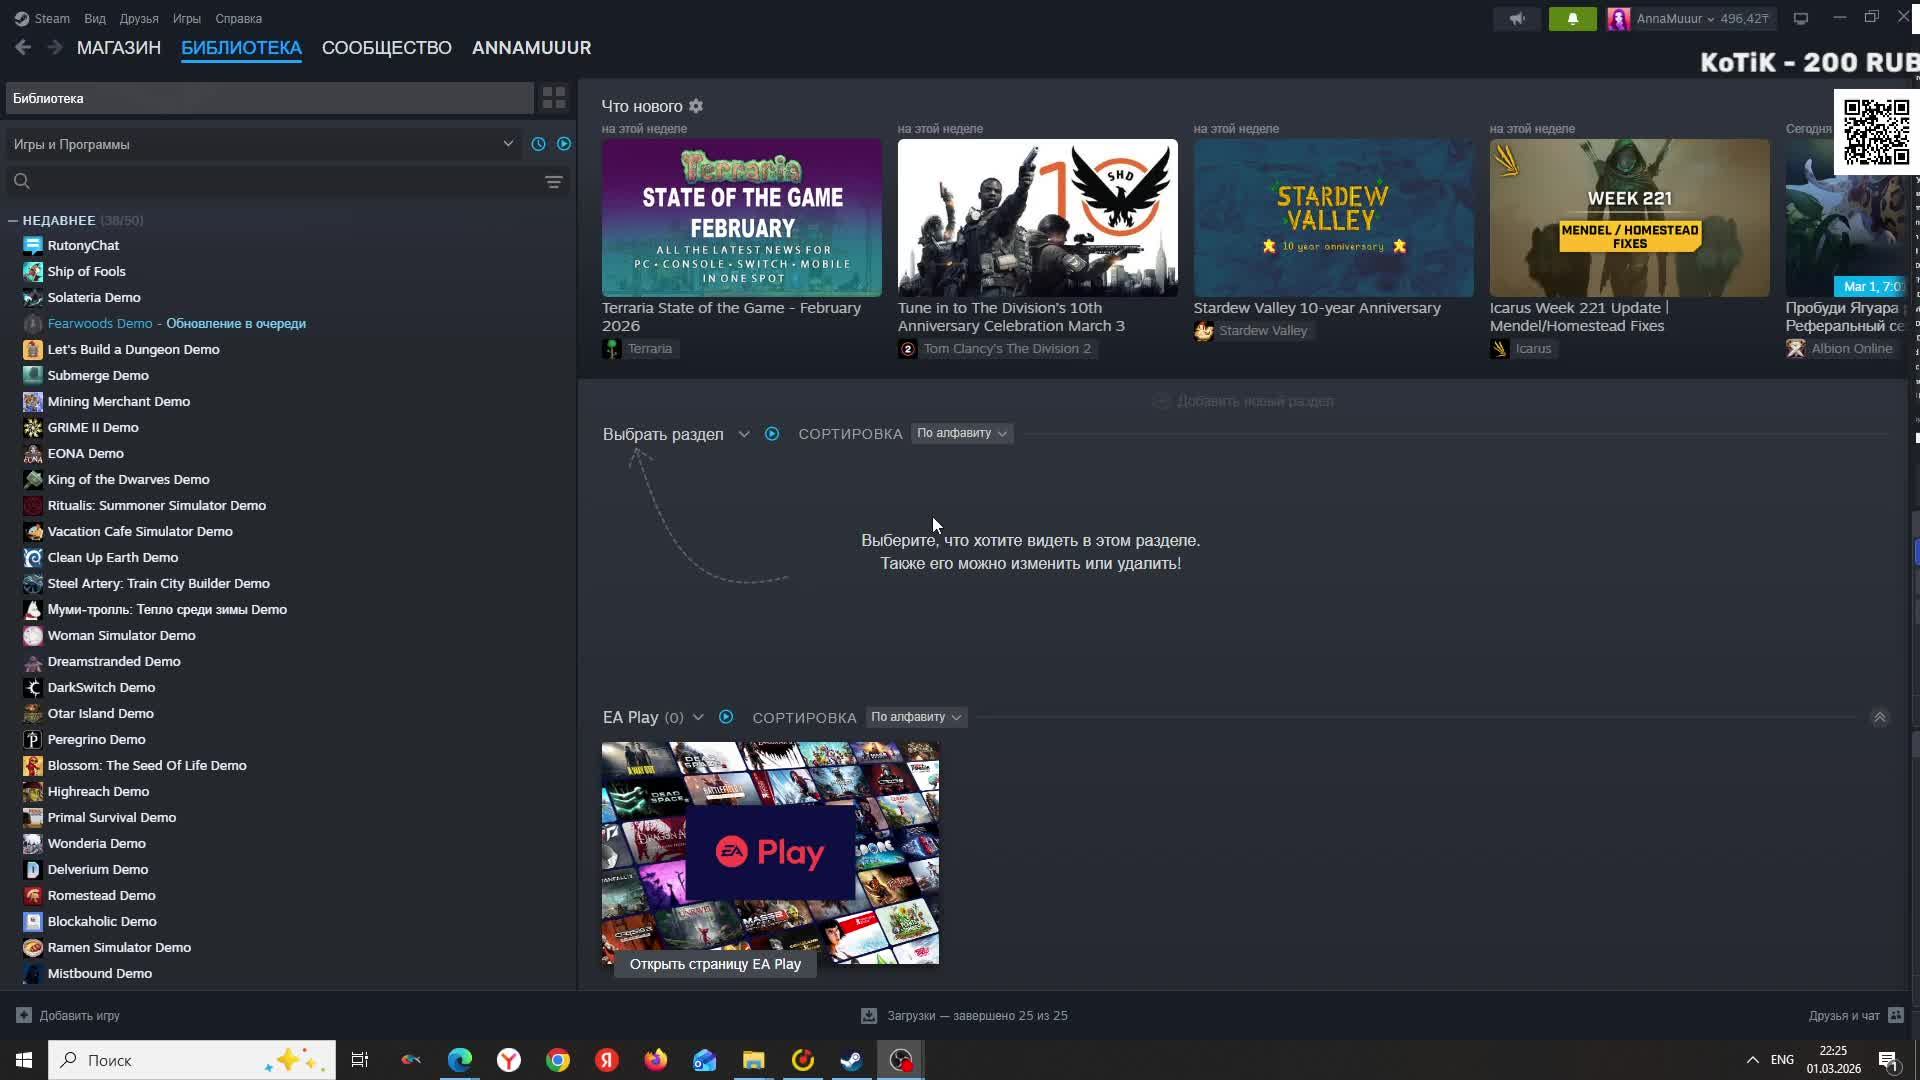Toggle ready-to-play filter for EA Play shelf
This screenshot has width=1920, height=1080.
[726, 717]
